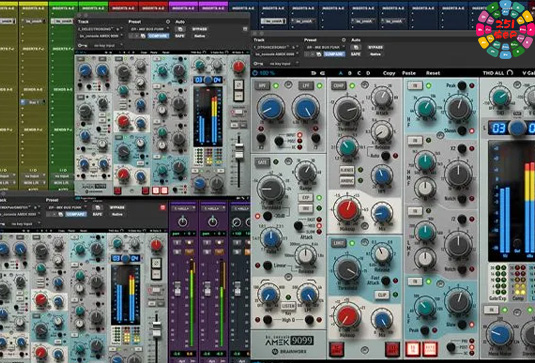Click volume fader on first purple mixer track
Screen dimensions: 535x363
point(177,289)
